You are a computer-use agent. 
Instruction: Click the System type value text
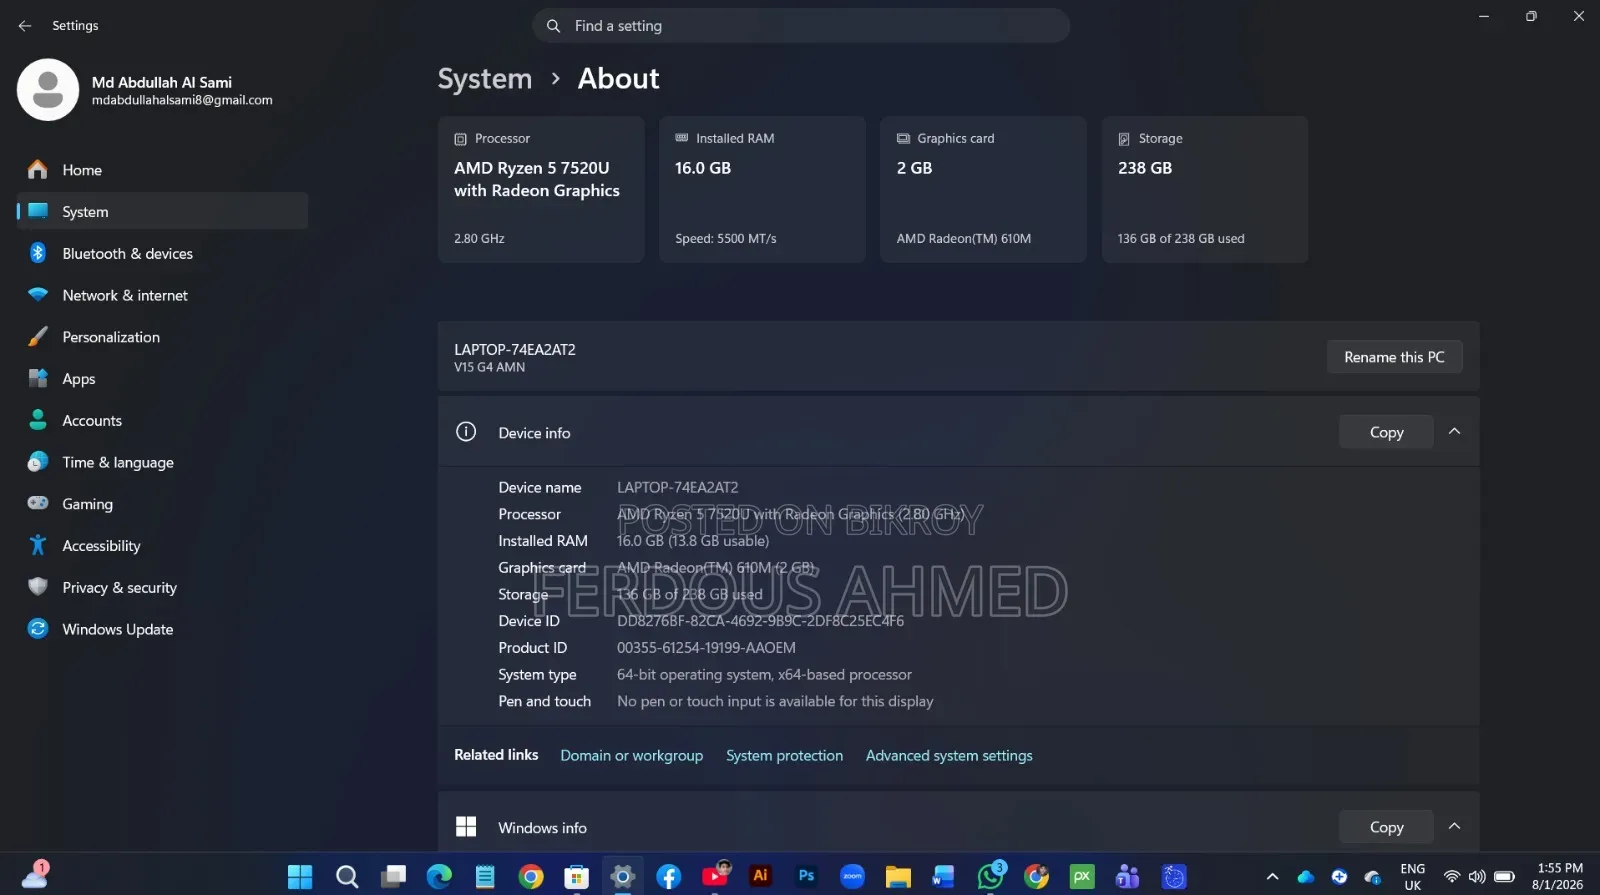click(764, 675)
